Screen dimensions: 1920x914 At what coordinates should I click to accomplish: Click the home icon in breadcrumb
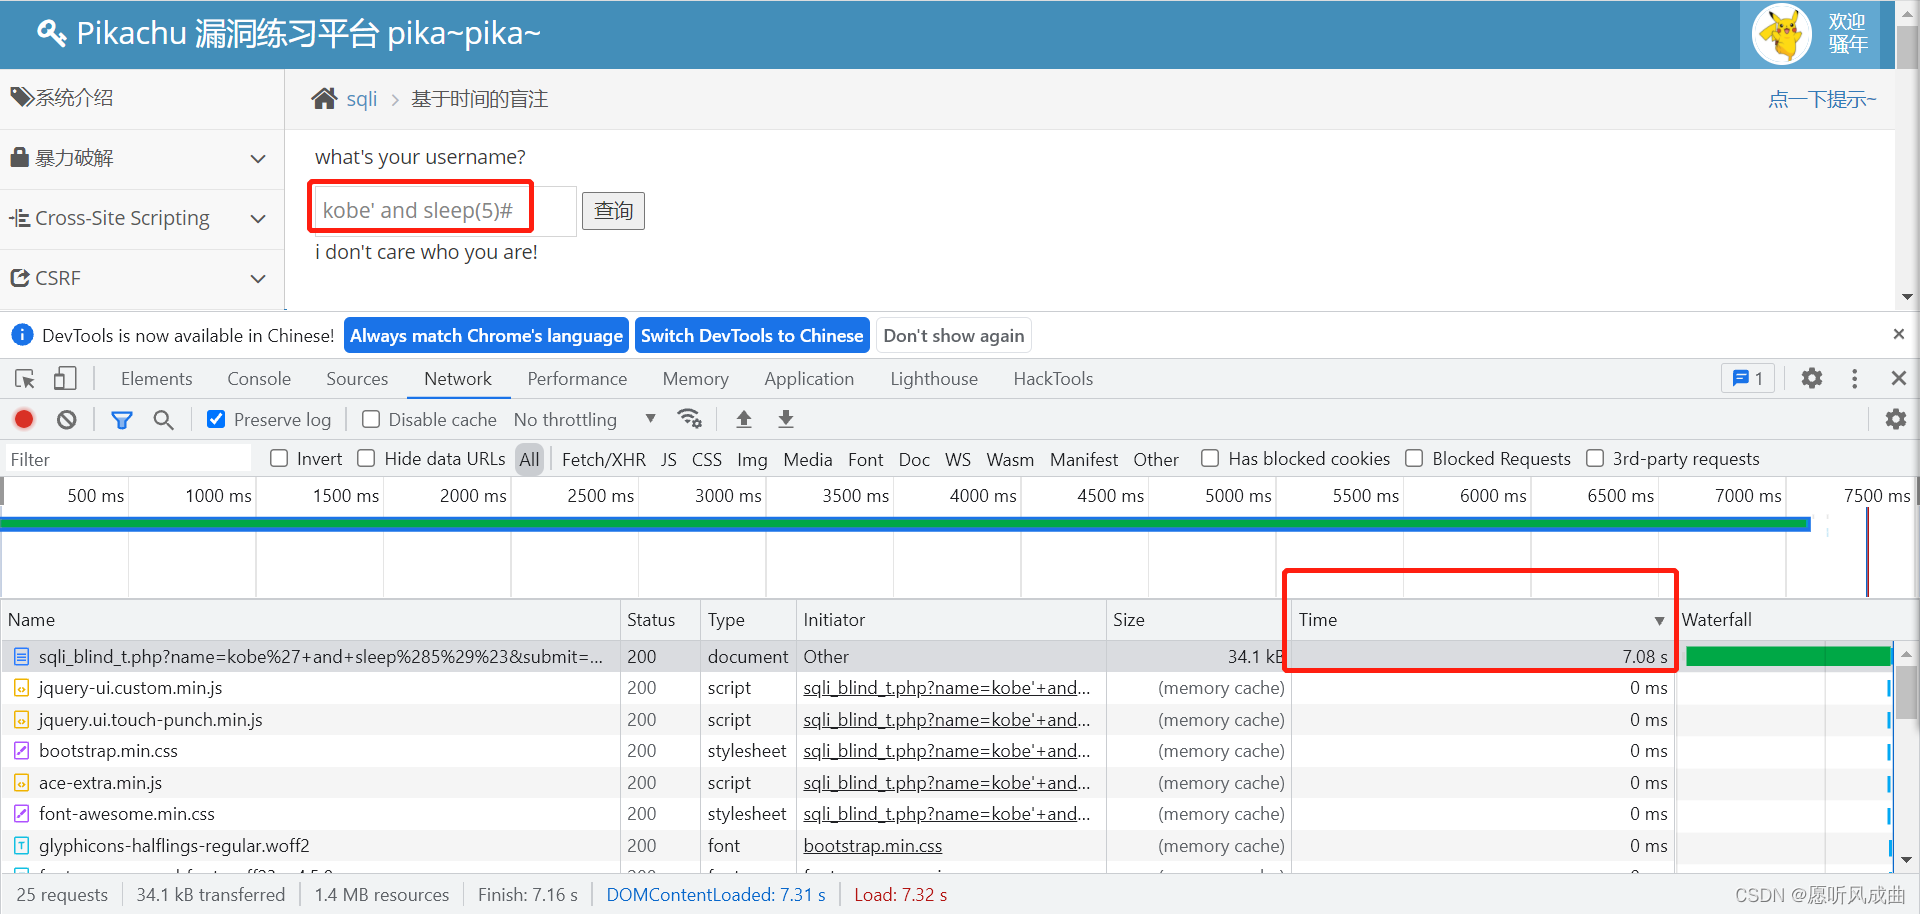click(x=324, y=98)
